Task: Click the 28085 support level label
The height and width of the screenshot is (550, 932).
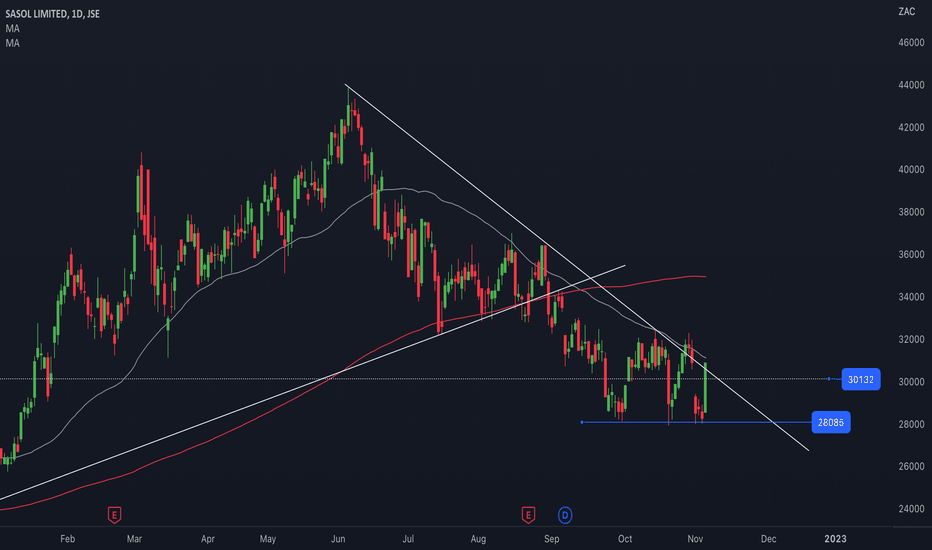Action: [830, 422]
